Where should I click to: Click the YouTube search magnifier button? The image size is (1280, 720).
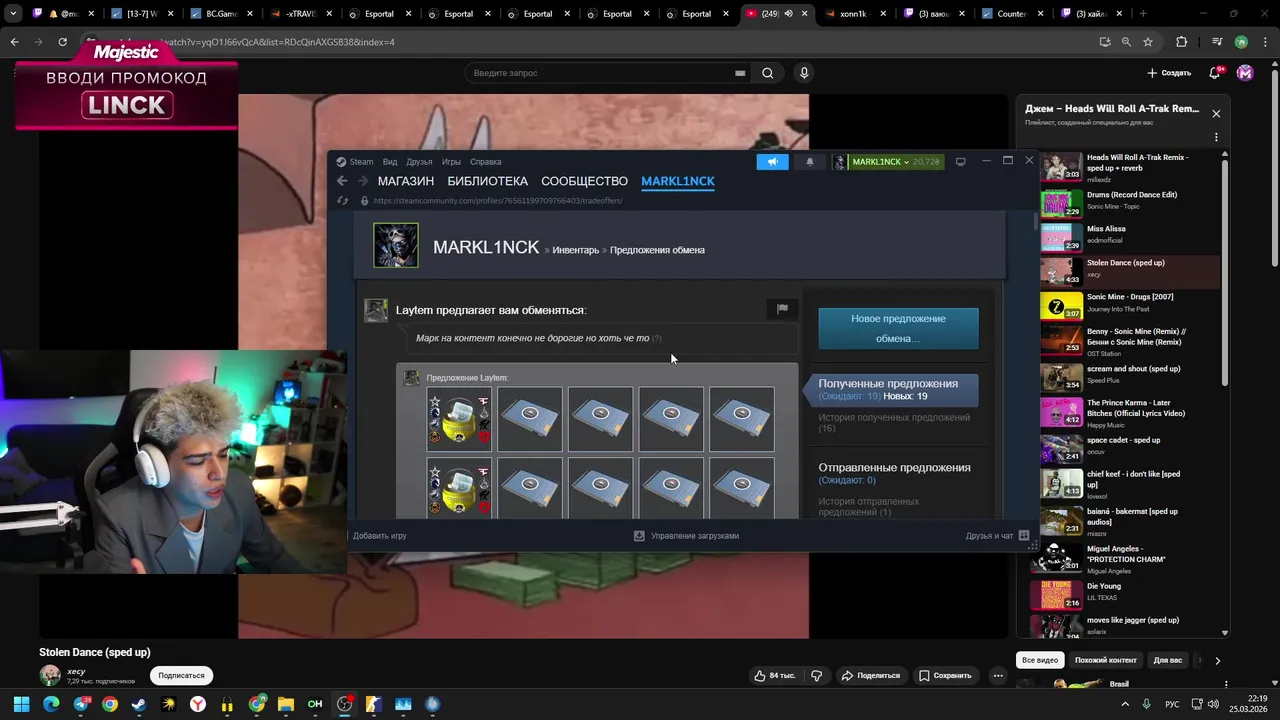767,73
